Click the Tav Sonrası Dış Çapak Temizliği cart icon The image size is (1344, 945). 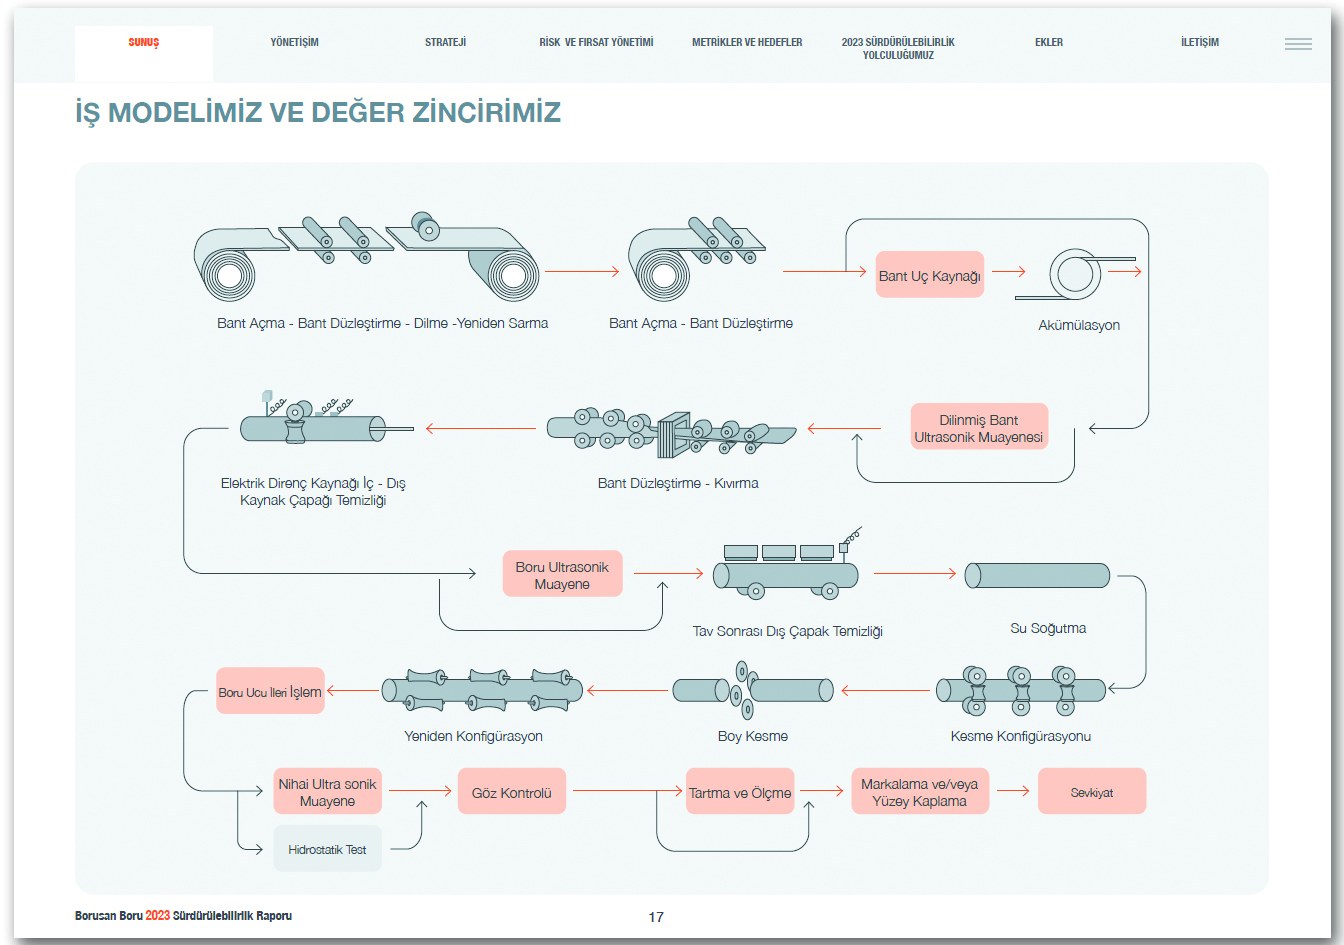pyautogui.click(x=786, y=575)
